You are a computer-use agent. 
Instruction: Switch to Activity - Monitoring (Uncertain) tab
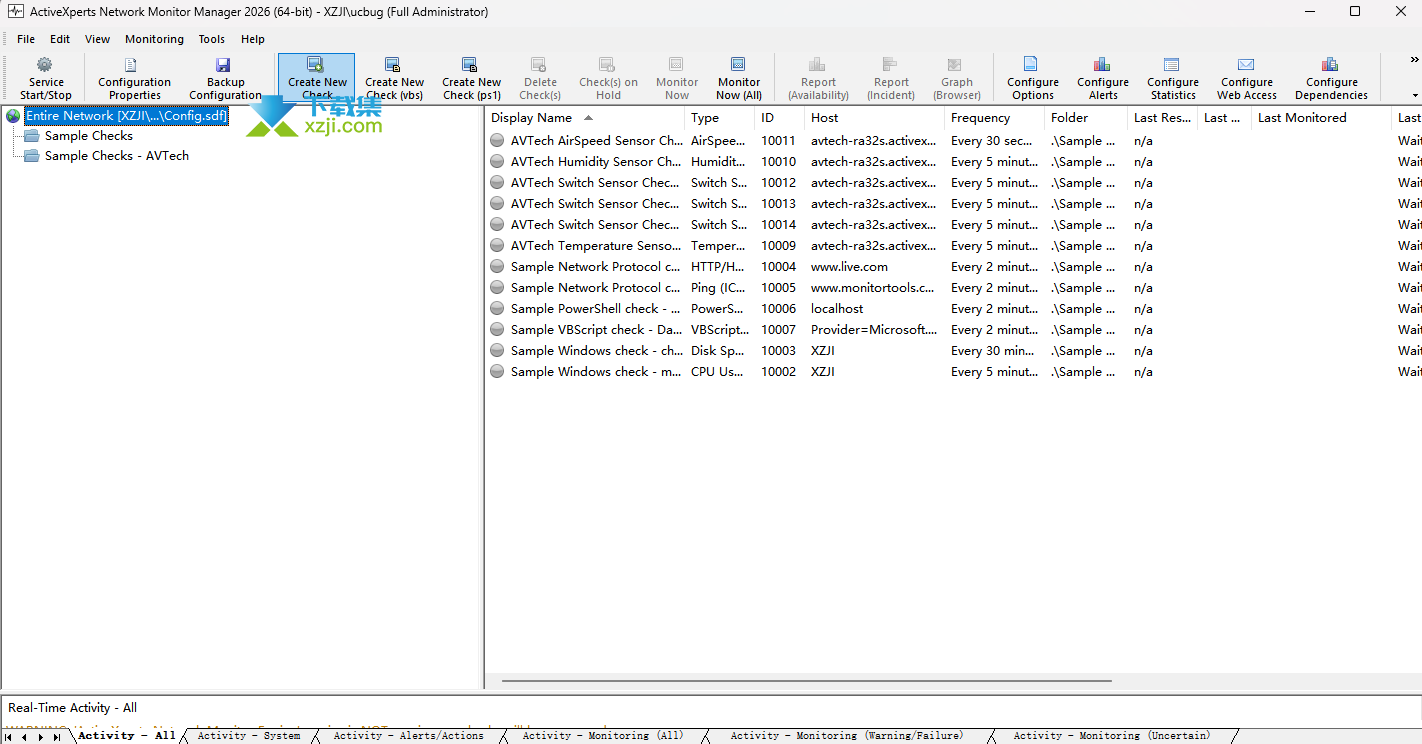coord(1111,736)
